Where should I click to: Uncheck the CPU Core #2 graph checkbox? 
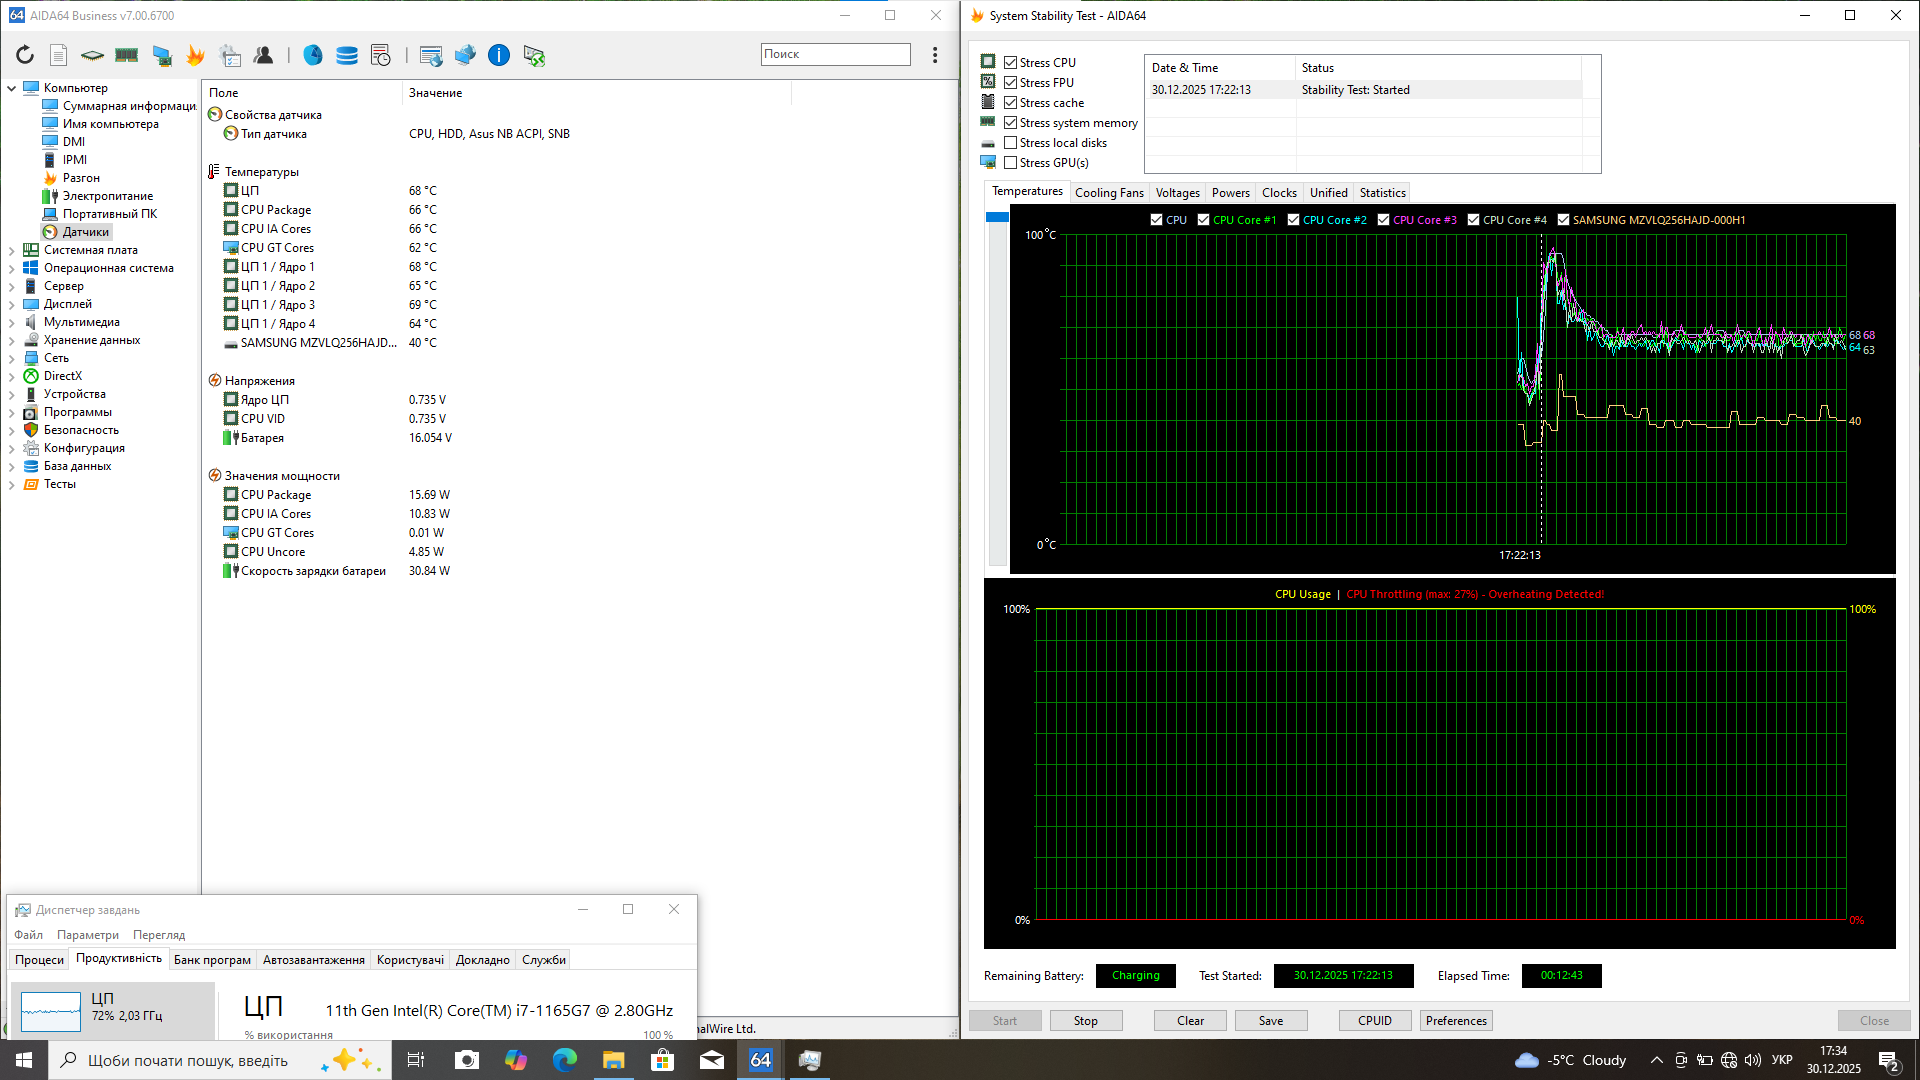point(1293,220)
